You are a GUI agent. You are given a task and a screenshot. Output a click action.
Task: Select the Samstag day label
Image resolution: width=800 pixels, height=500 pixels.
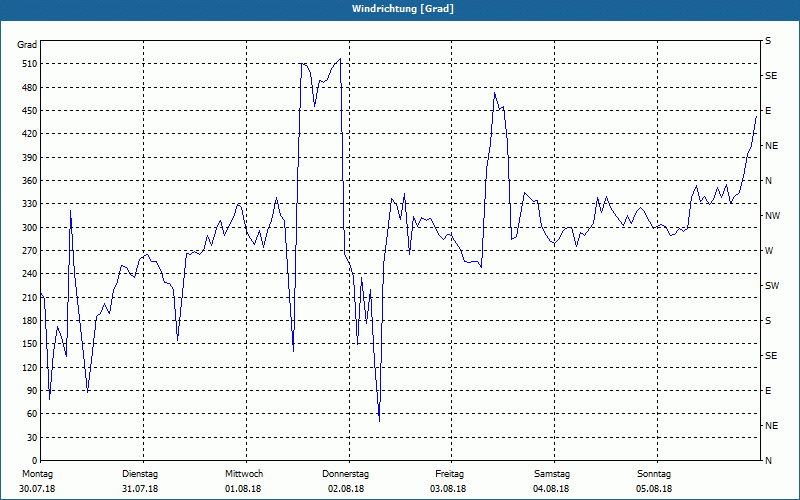point(552,474)
